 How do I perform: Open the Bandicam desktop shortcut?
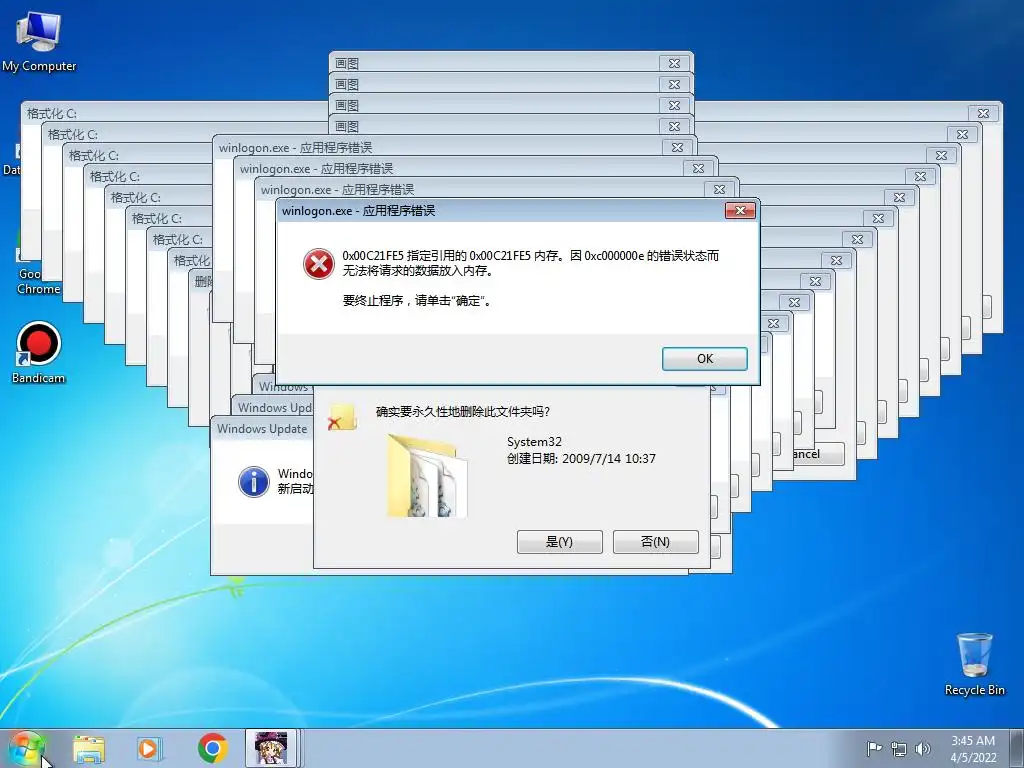39,353
